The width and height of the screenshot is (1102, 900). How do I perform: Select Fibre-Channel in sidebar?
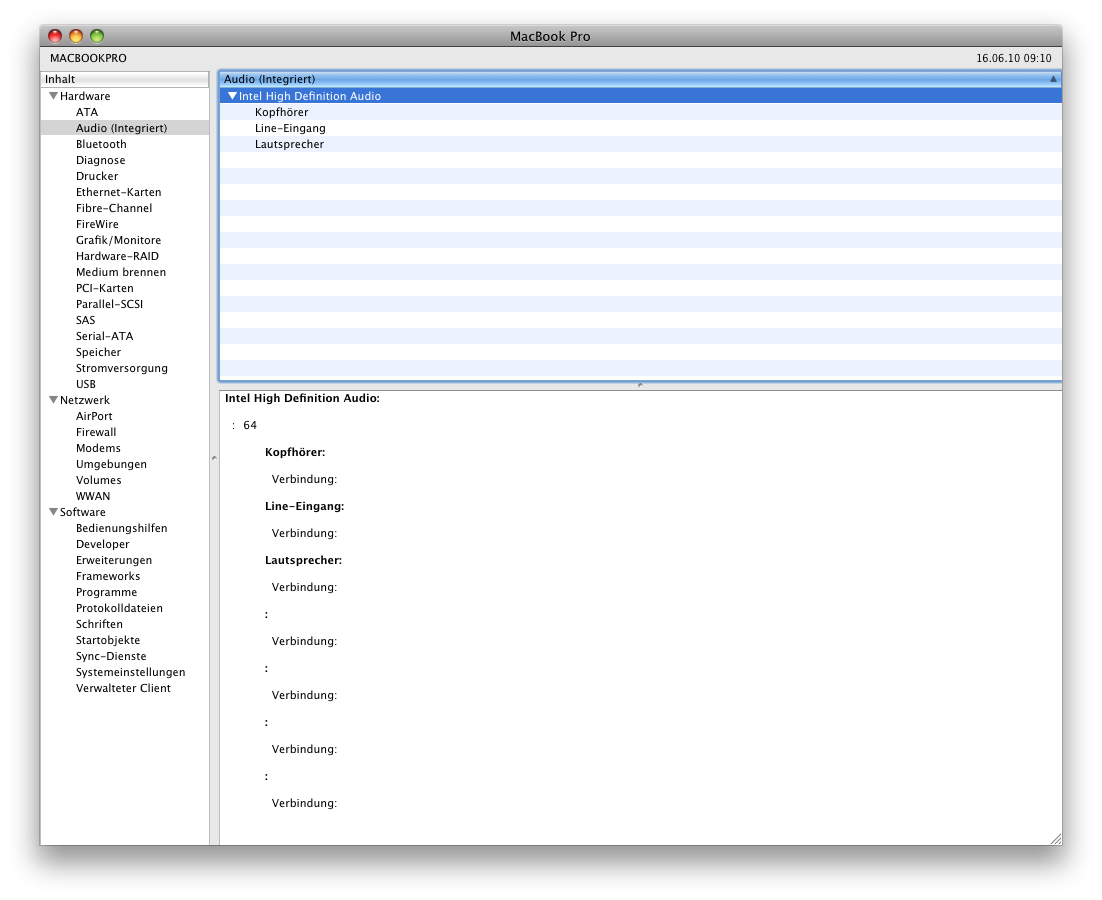(114, 208)
